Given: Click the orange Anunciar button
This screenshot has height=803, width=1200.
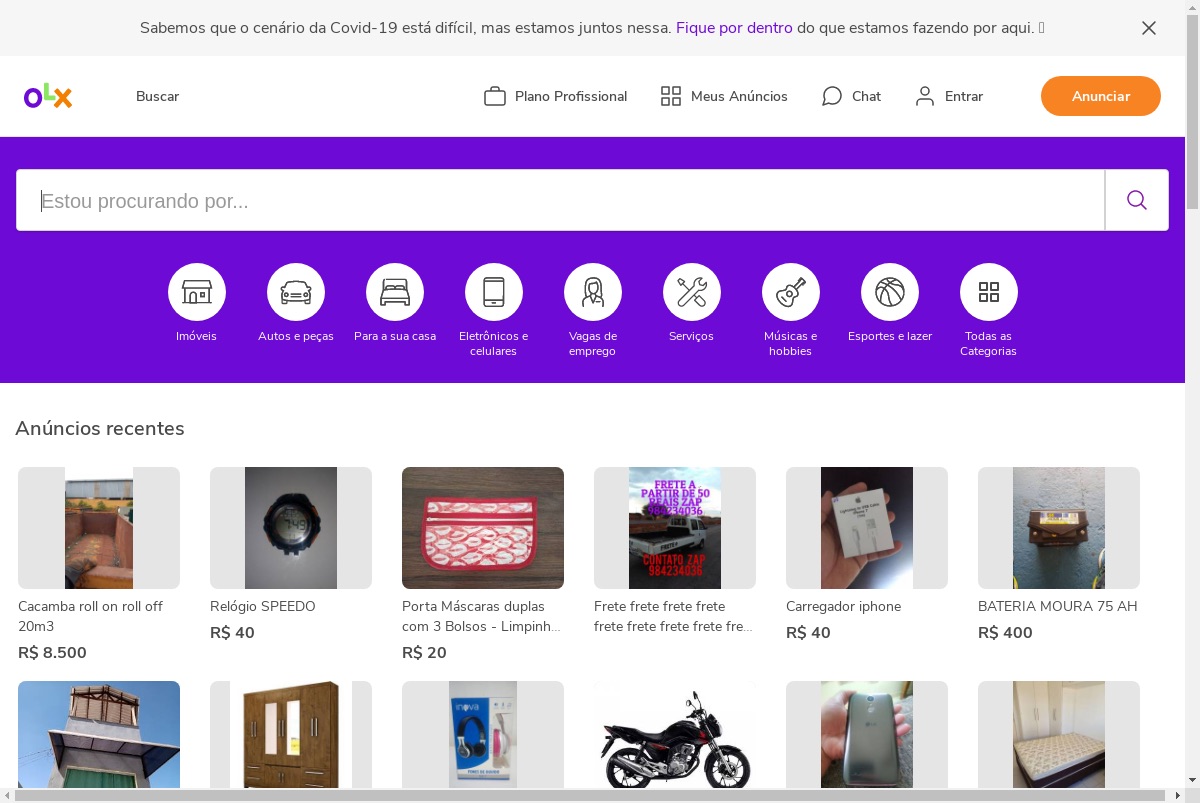Looking at the screenshot, I should pyautogui.click(x=1101, y=96).
